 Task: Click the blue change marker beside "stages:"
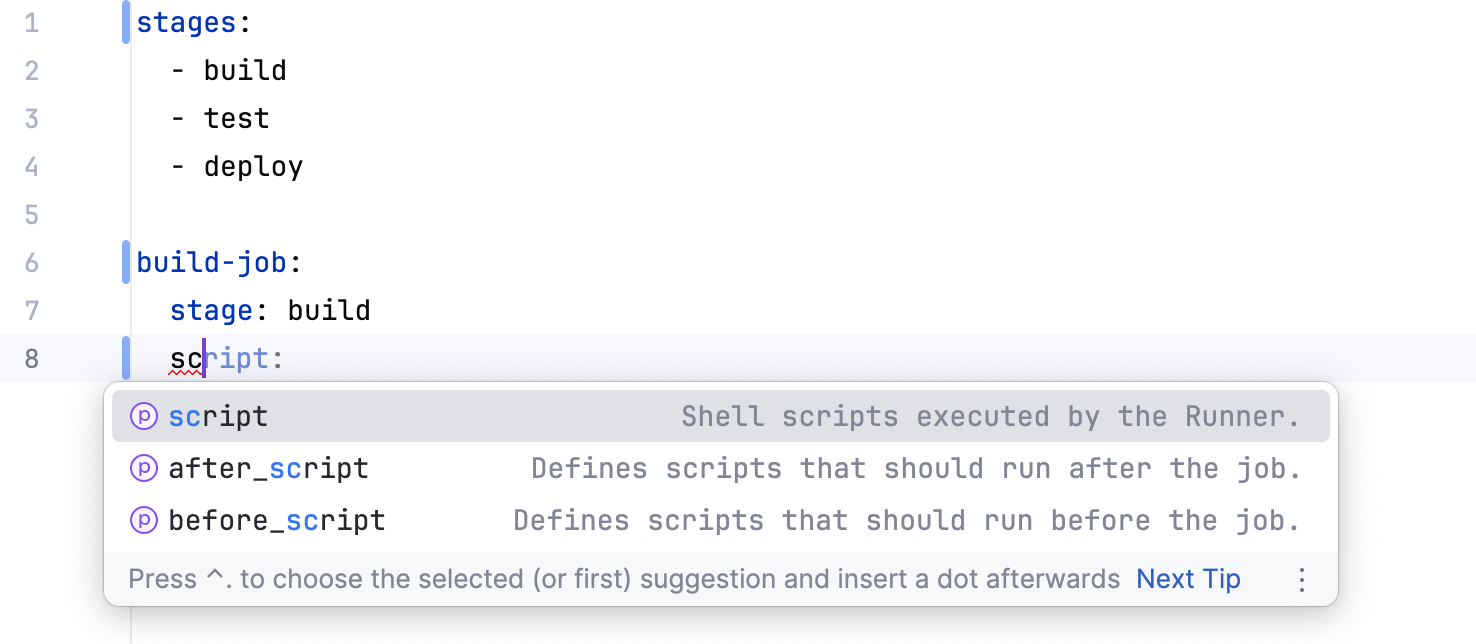pyautogui.click(x=123, y=22)
